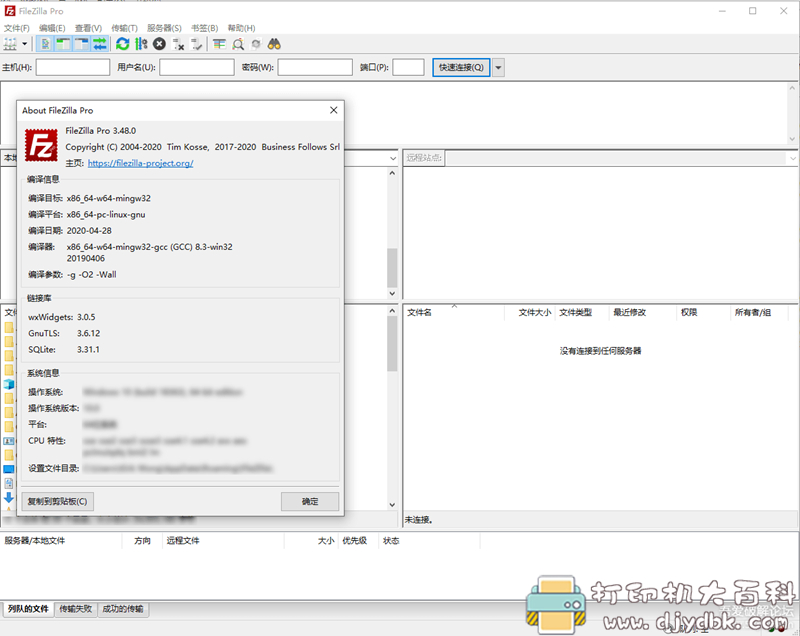Close the About FileZilla Pro dialog
This screenshot has height=636, width=800.
334,110
